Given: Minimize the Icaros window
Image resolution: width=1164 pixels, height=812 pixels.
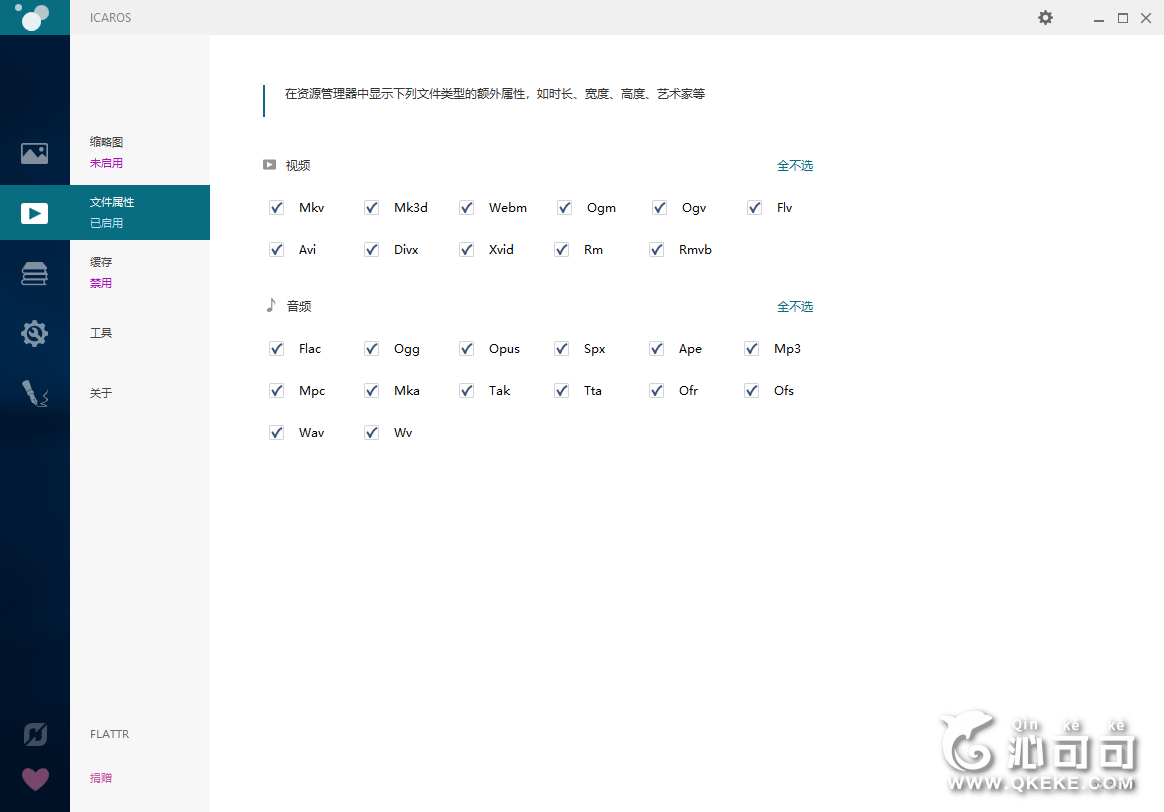Looking at the screenshot, I should [x=1099, y=18].
